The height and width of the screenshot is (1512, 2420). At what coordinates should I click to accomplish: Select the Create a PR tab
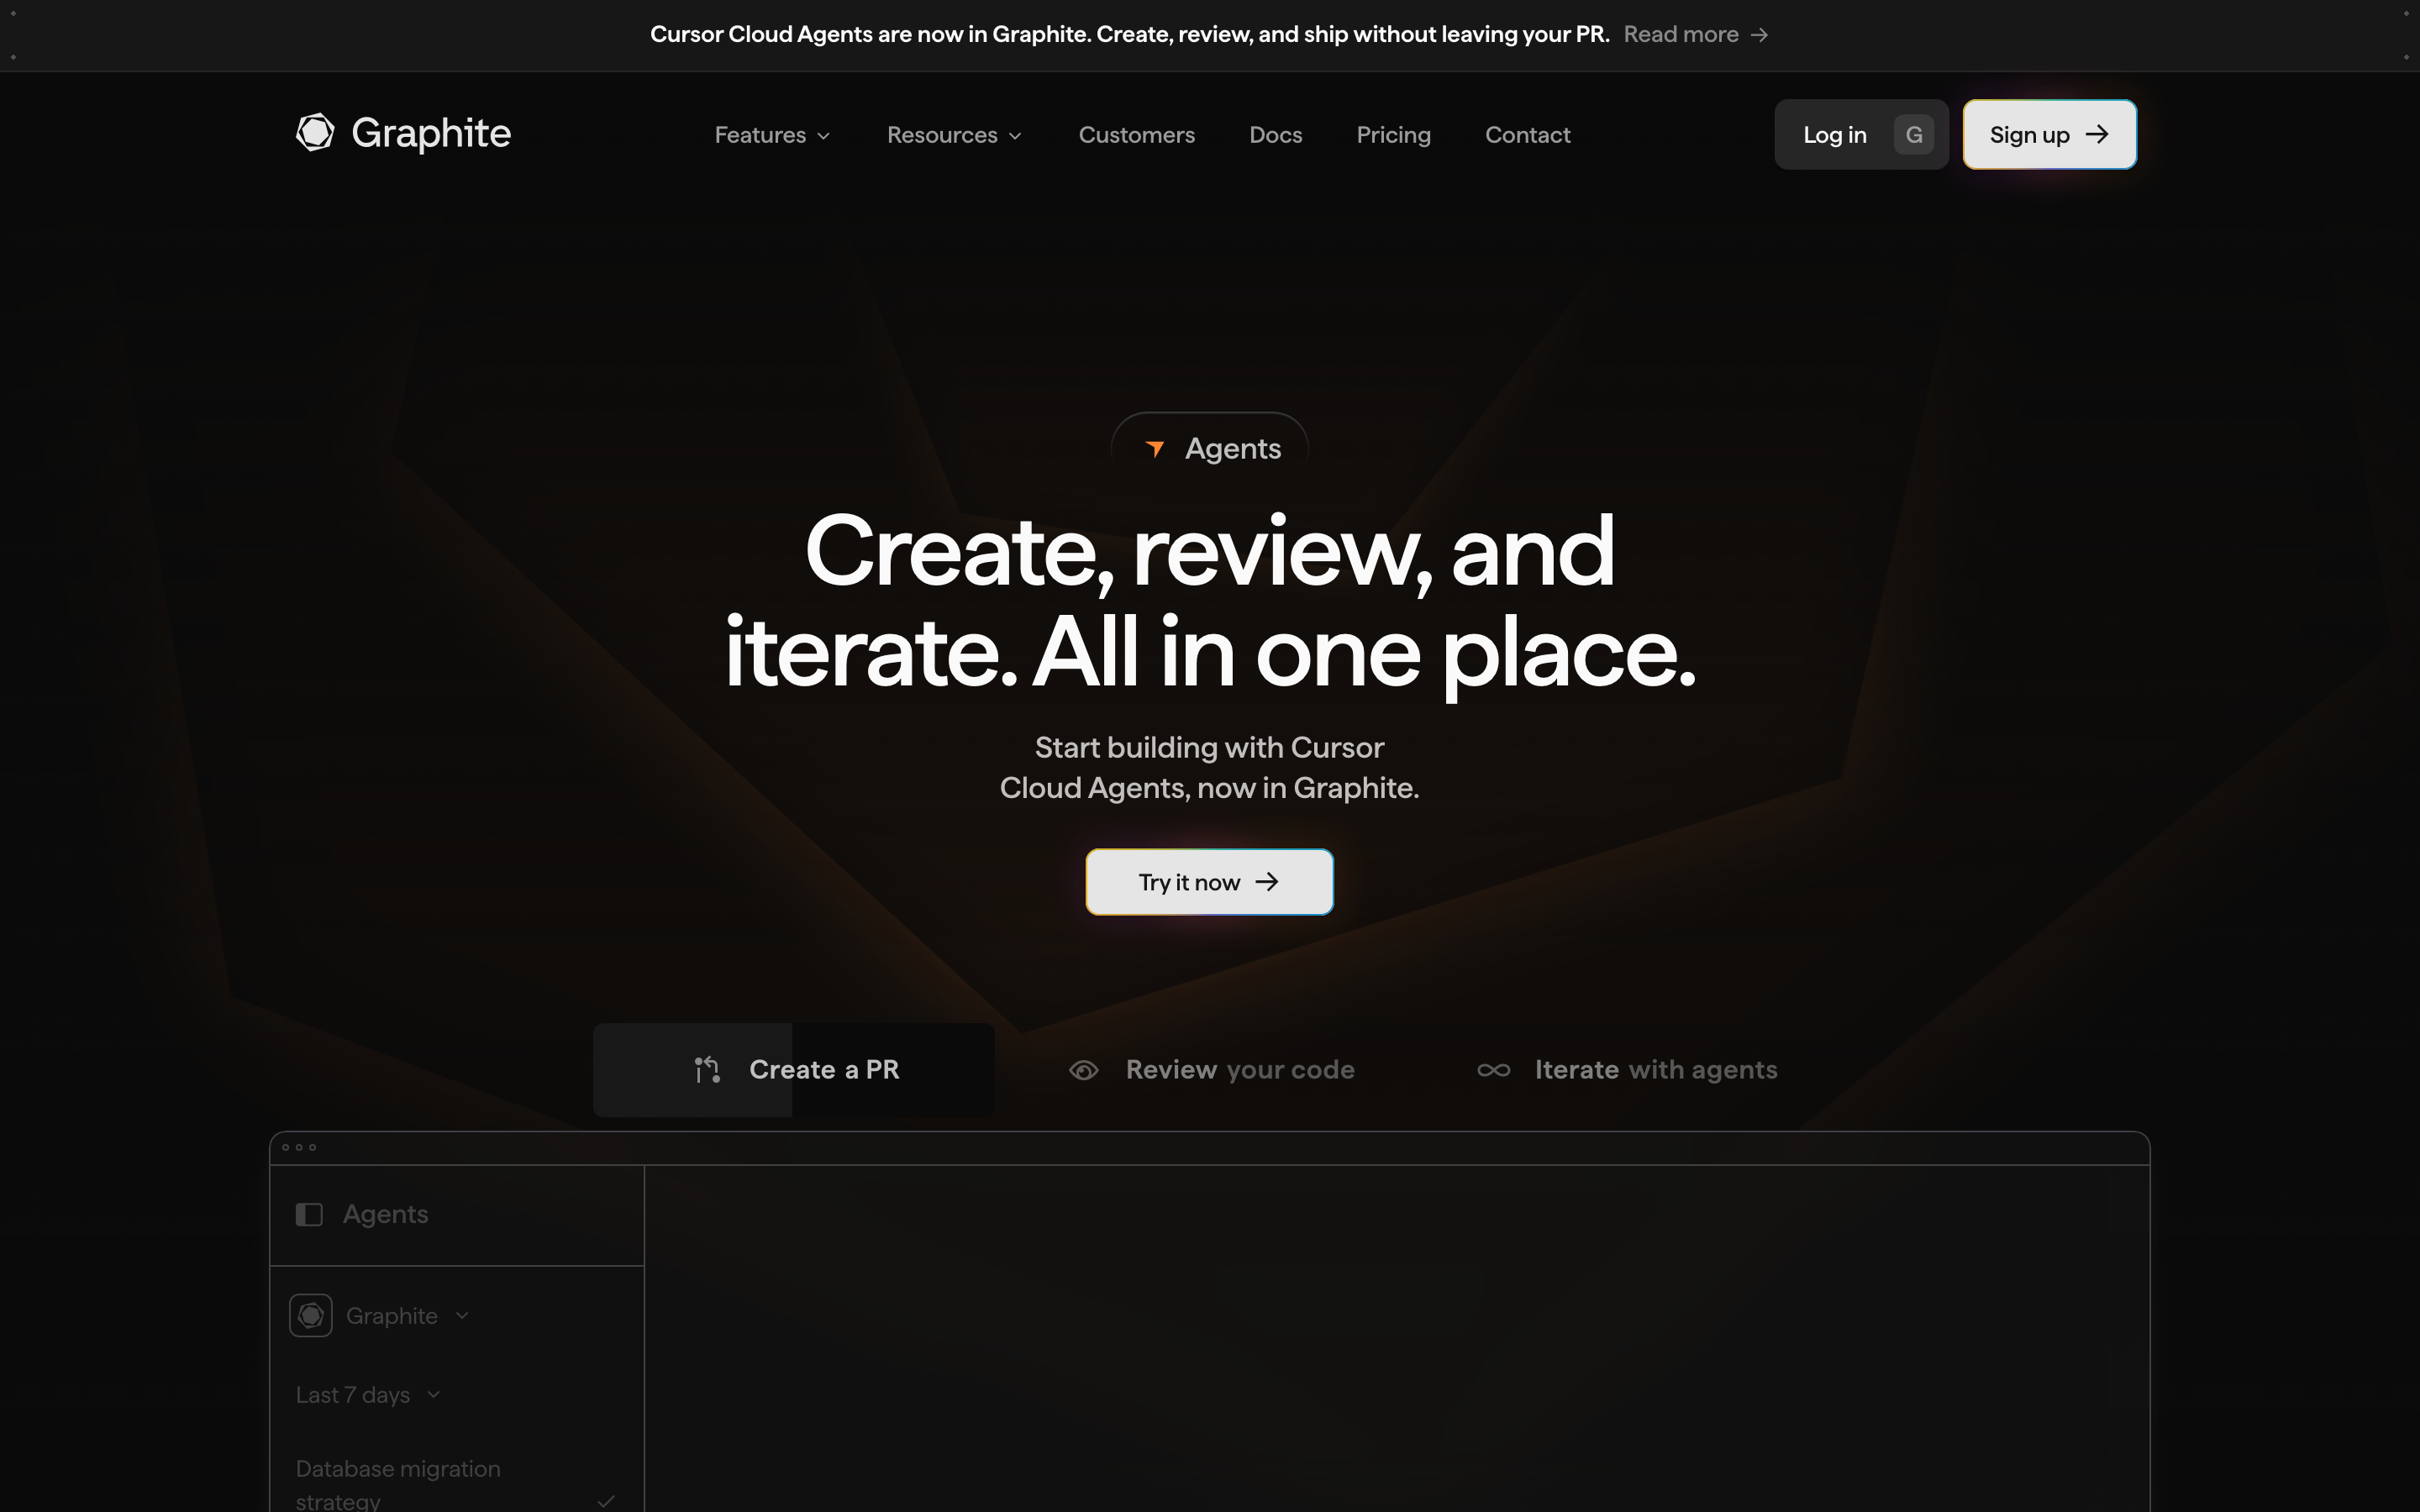coord(793,1070)
